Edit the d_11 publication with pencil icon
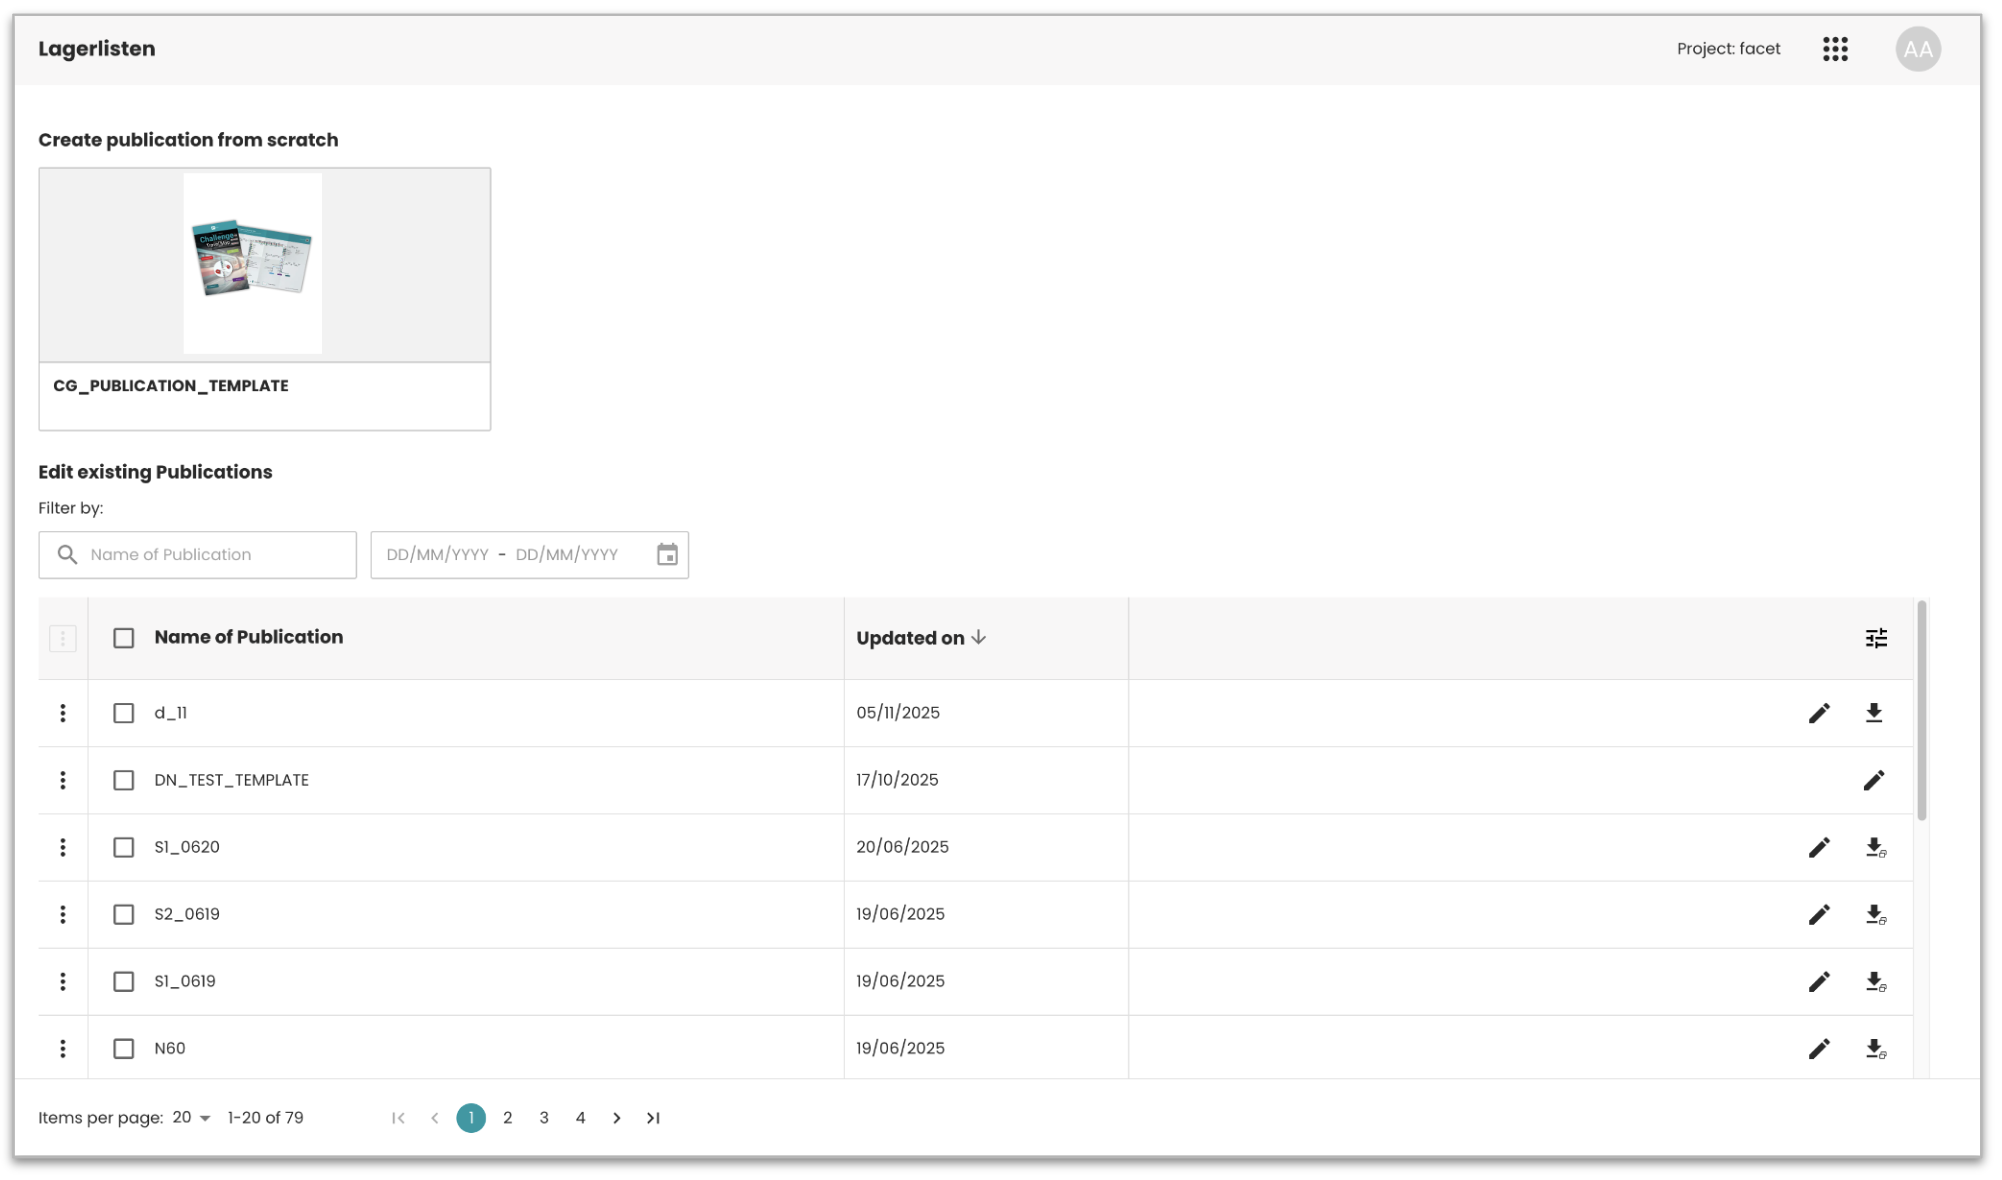The height and width of the screenshot is (1180, 2002). coord(1819,713)
